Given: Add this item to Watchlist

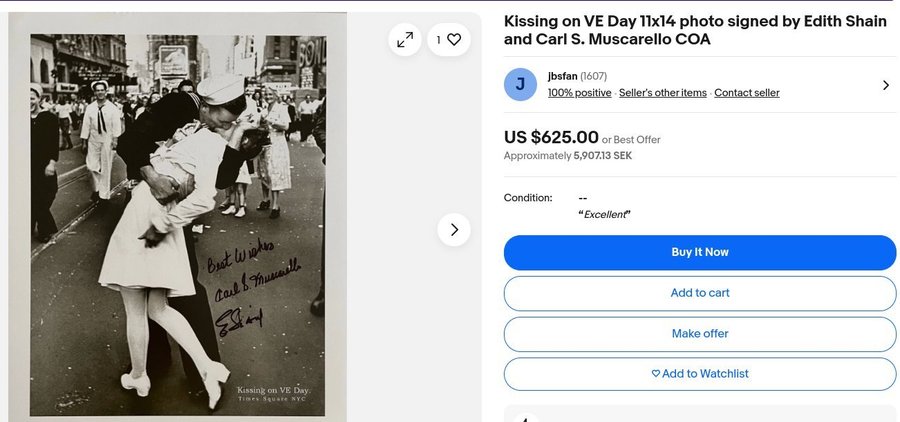Looking at the screenshot, I should 699,374.
